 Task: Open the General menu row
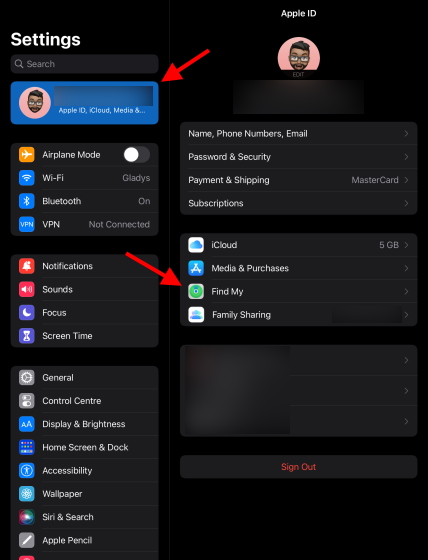[x=85, y=378]
